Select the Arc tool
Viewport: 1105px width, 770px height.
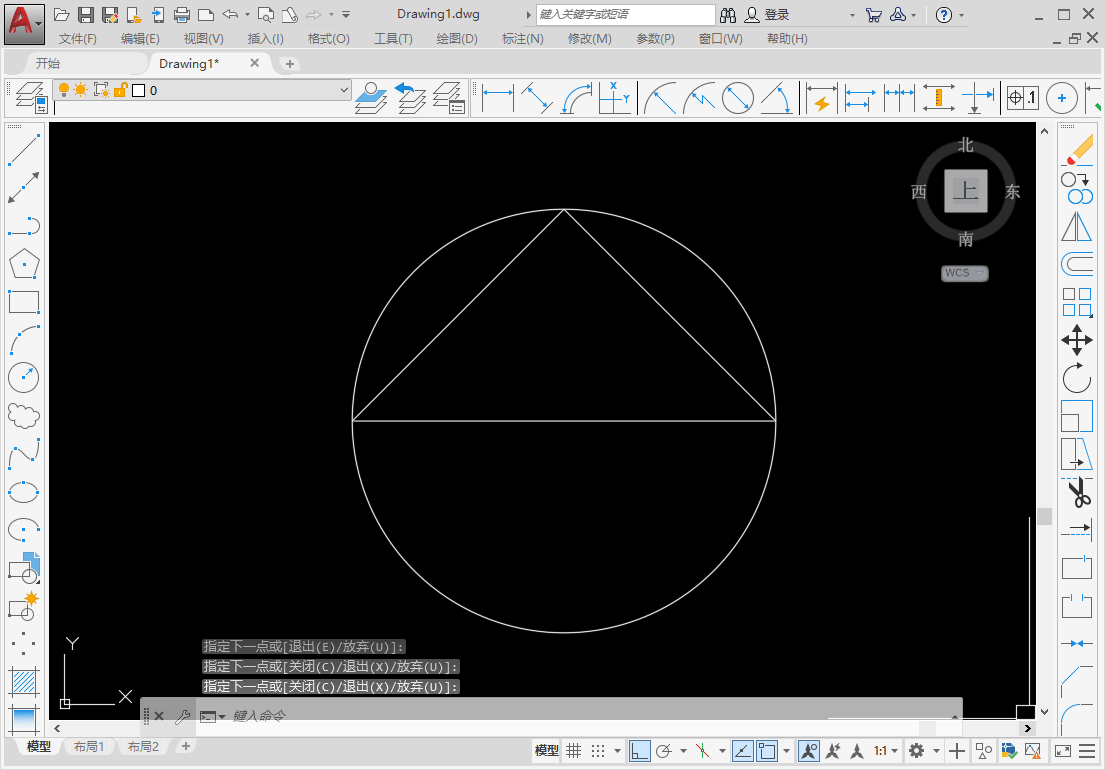[x=24, y=340]
